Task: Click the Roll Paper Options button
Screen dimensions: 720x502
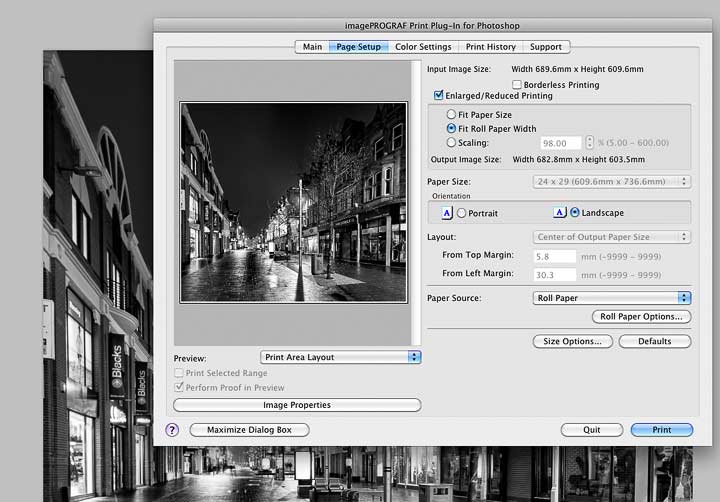Action: (x=641, y=316)
